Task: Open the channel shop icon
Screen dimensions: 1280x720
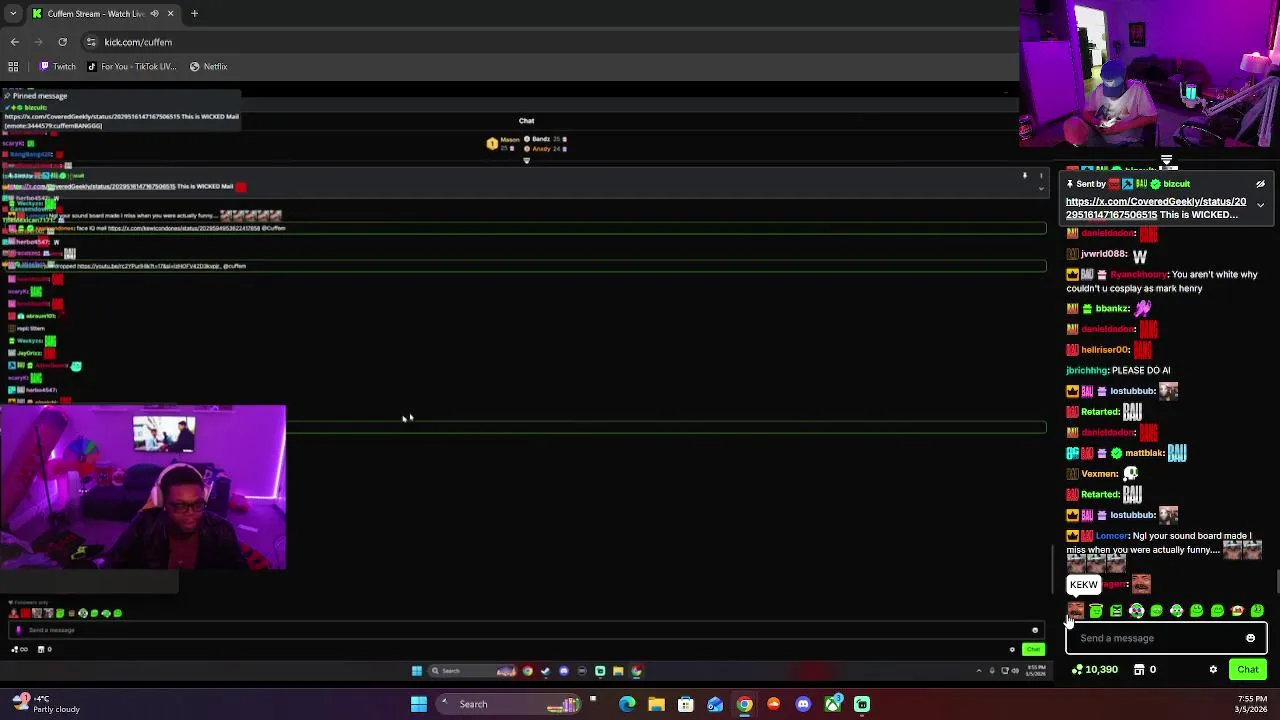Action: [1139, 669]
